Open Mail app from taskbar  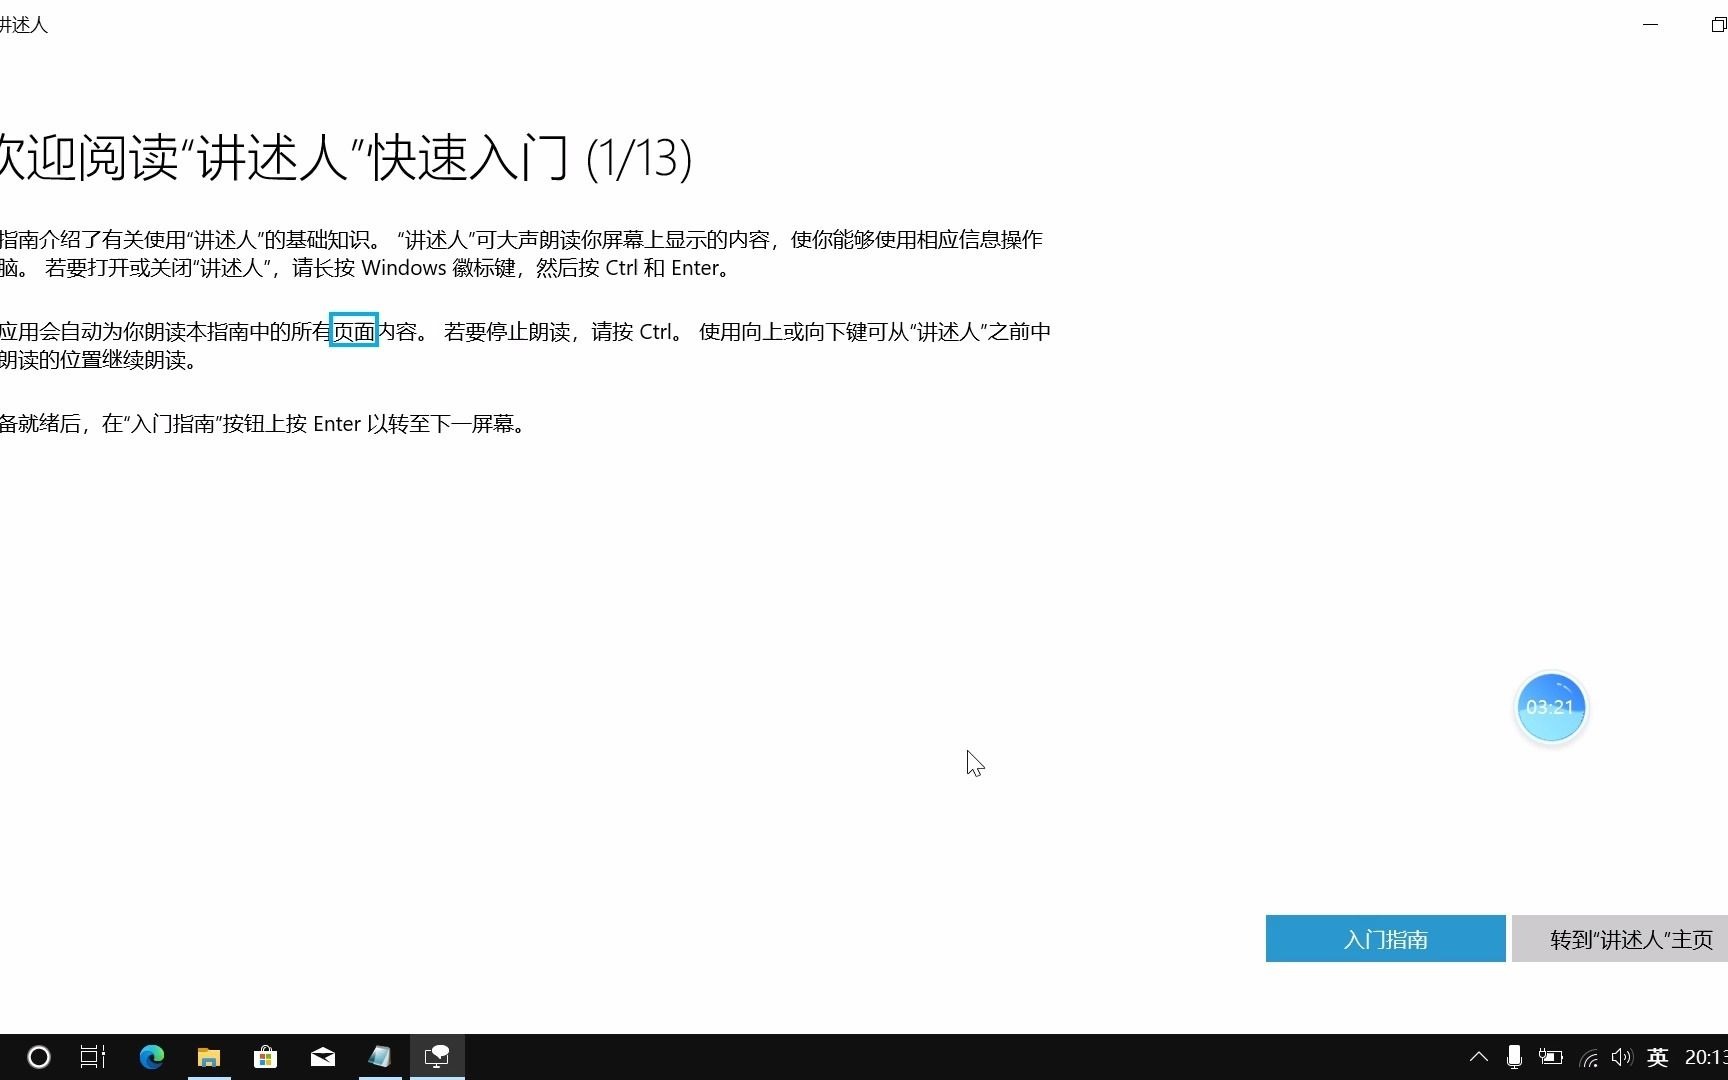tap(322, 1057)
